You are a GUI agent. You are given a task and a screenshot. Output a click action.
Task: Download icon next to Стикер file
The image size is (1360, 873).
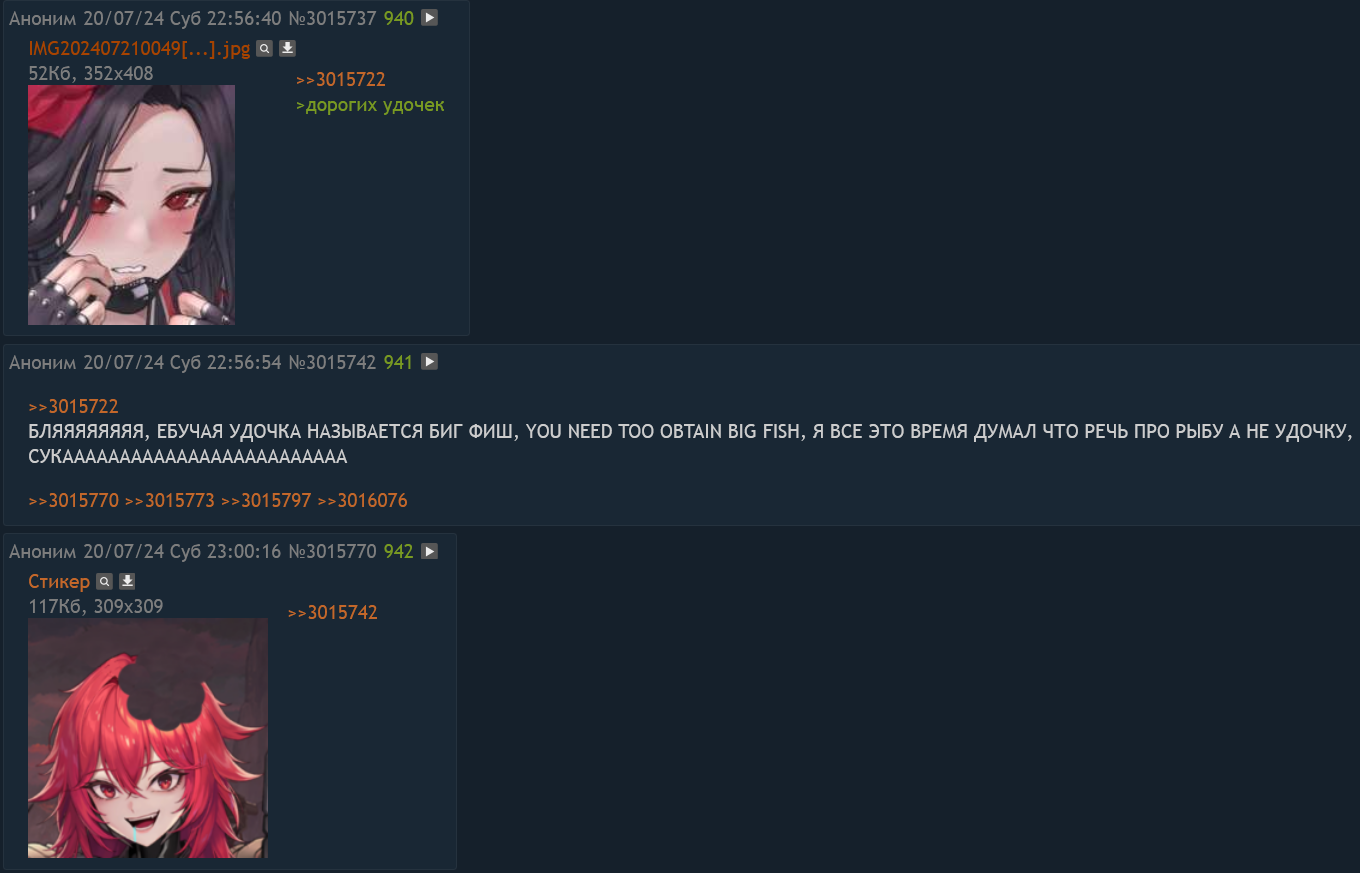(127, 581)
